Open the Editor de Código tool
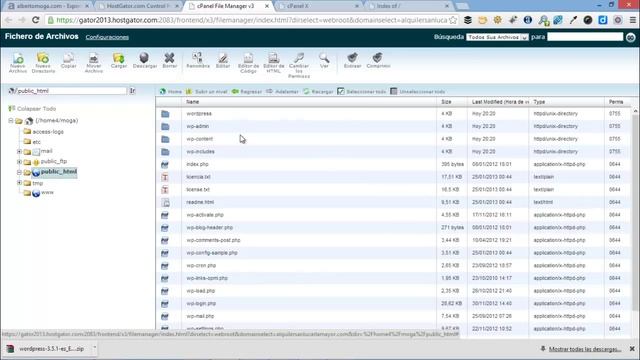This screenshot has width=640, height=360. pos(248,62)
